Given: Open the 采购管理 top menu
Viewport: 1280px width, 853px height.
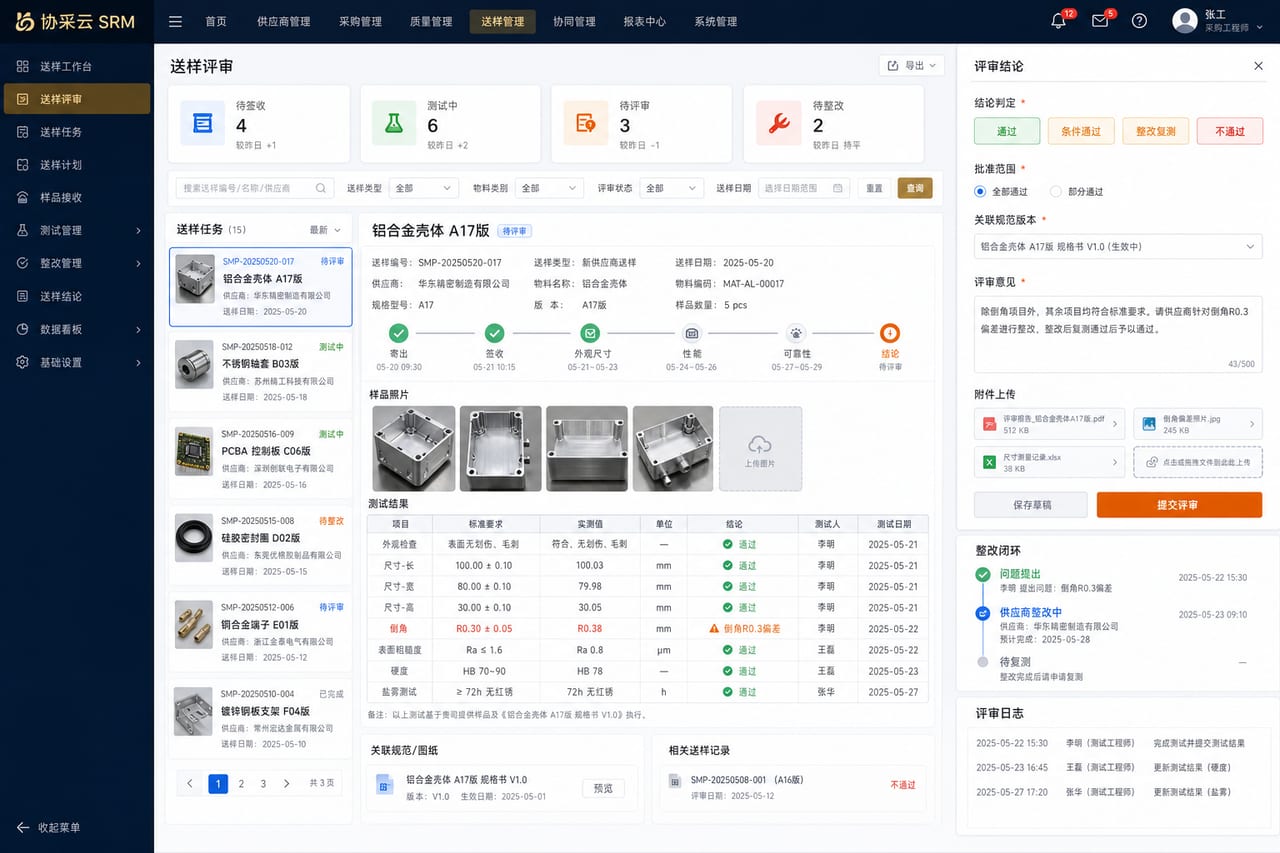Looking at the screenshot, I should pos(360,21).
